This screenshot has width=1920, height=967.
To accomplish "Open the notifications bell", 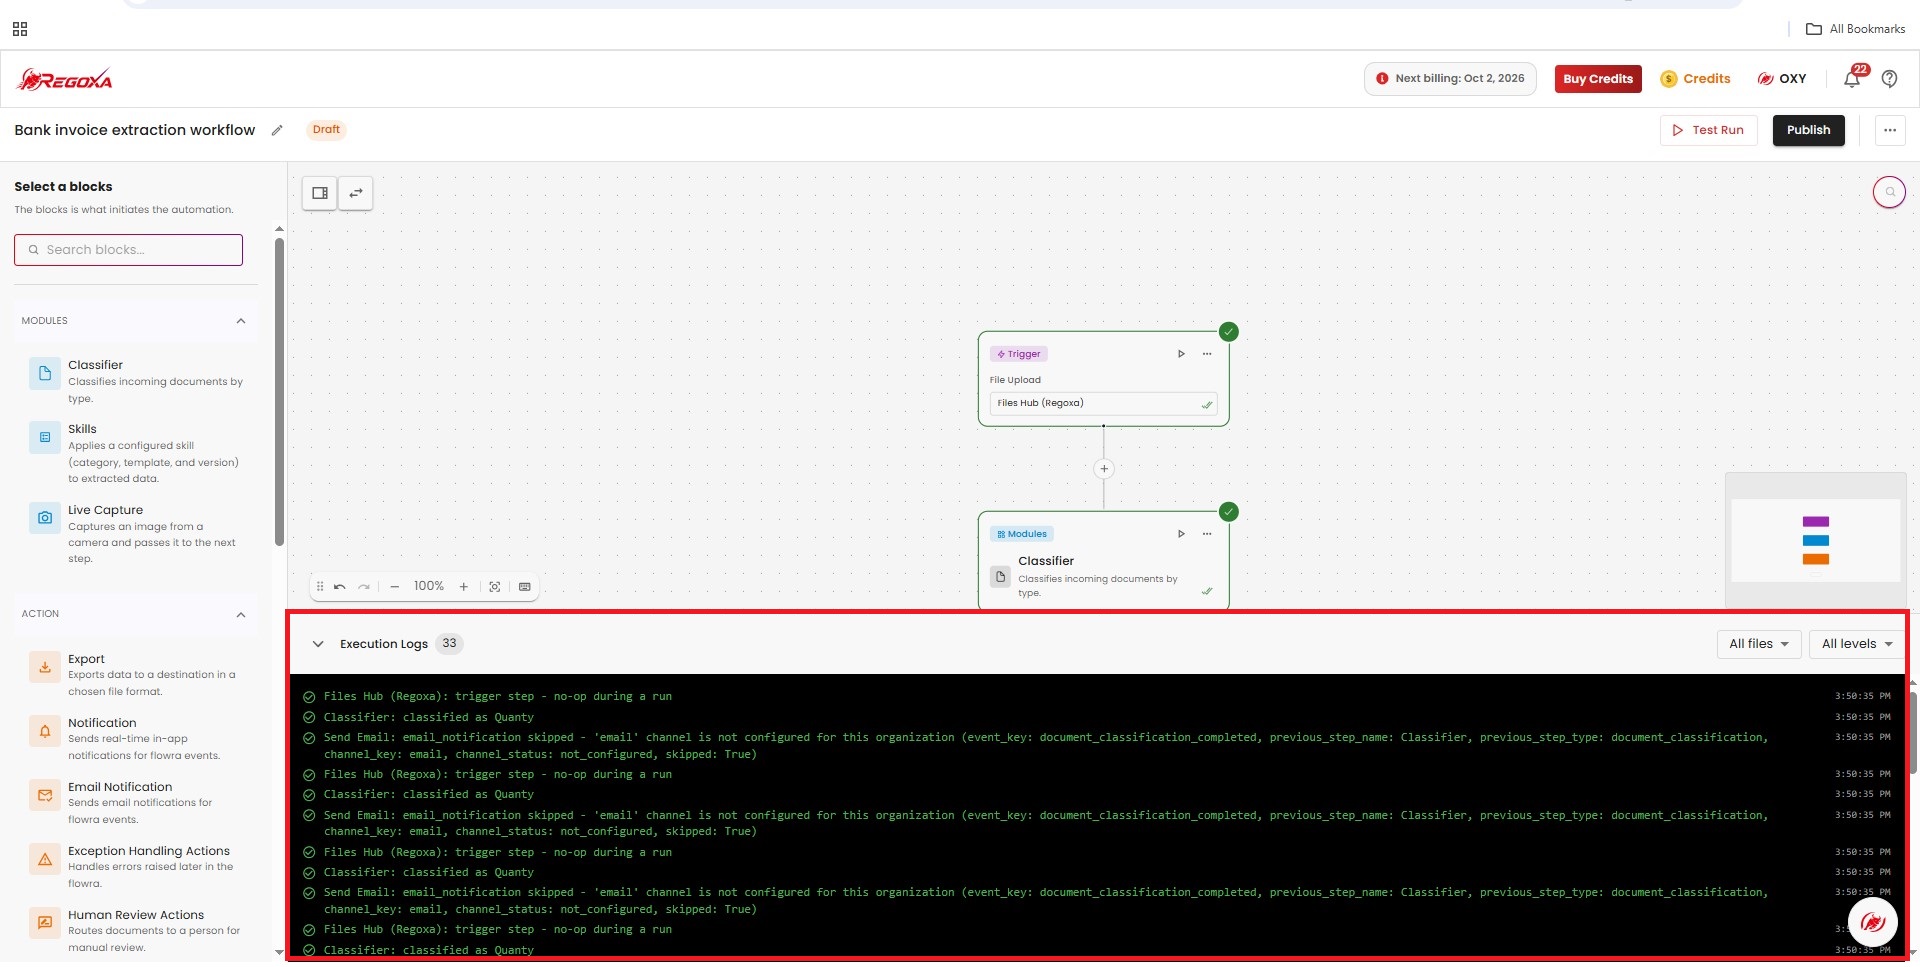I will tap(1852, 78).
